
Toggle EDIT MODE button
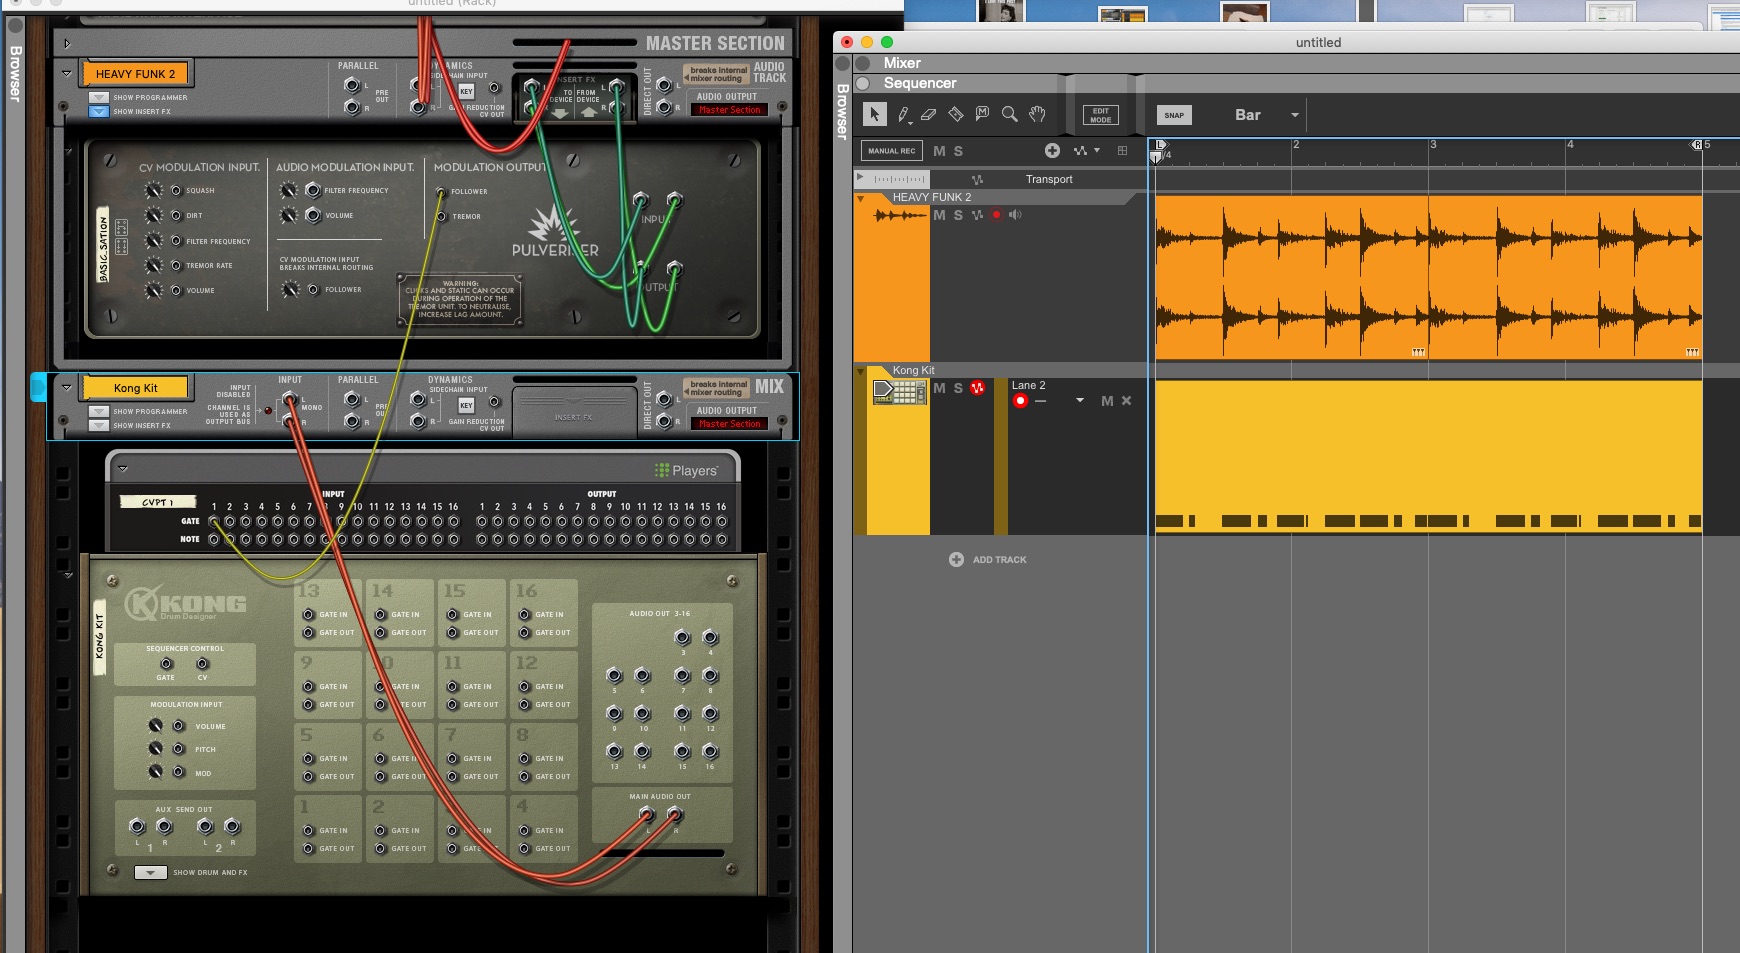coord(1100,115)
